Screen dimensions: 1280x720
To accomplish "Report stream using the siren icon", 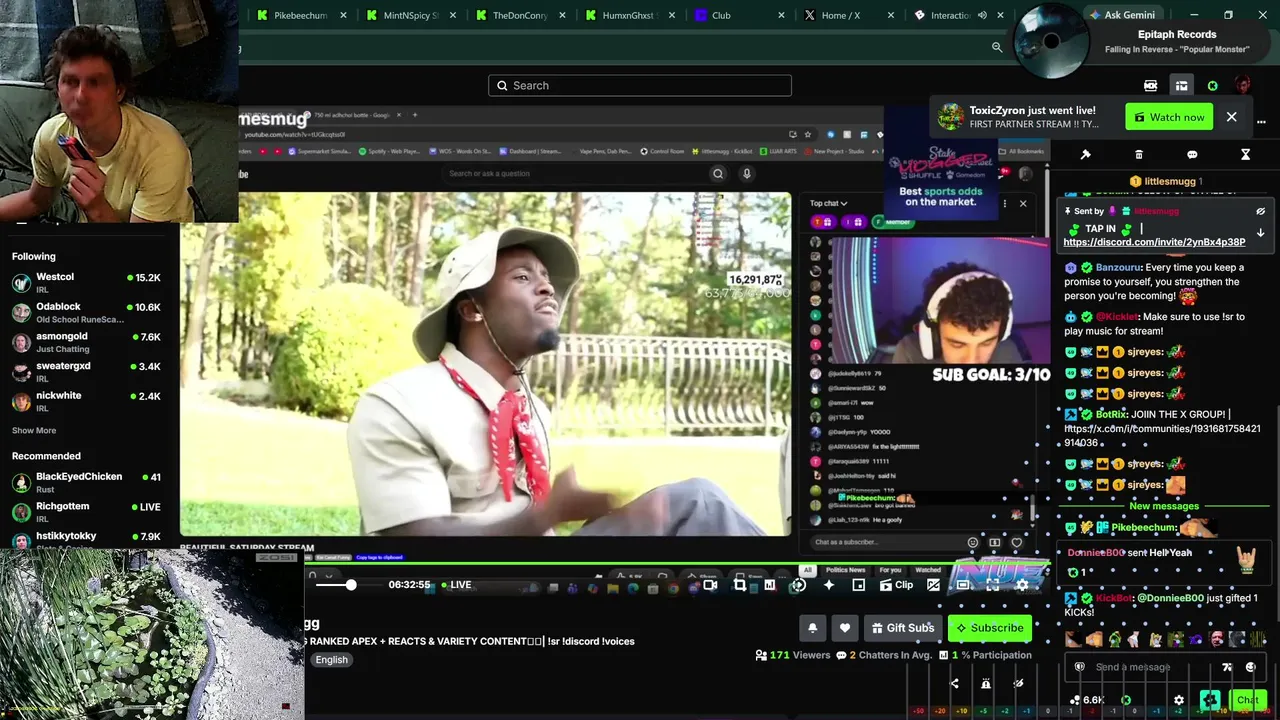I will point(986,684).
